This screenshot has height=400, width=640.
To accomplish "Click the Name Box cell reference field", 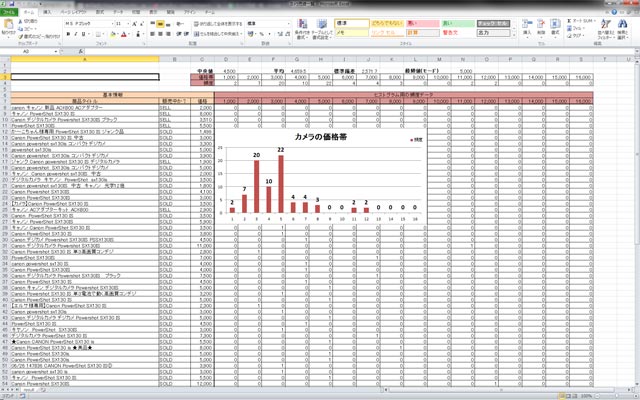I will point(27,51).
